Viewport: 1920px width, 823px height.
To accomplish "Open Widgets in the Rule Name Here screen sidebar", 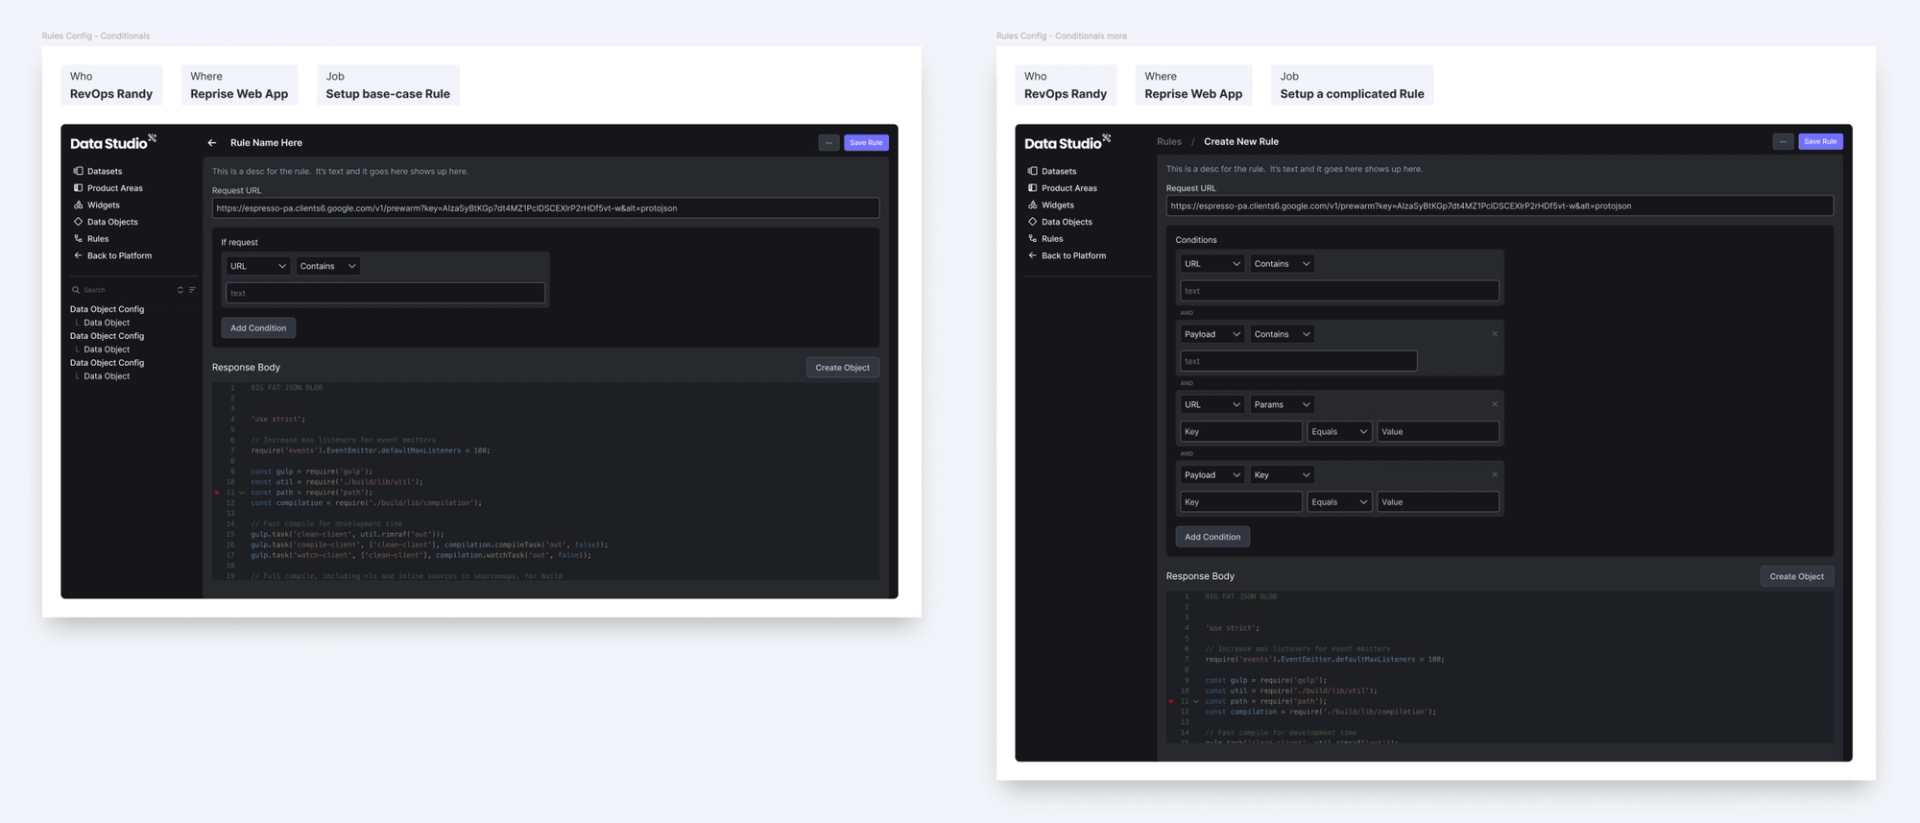I will [x=97, y=205].
